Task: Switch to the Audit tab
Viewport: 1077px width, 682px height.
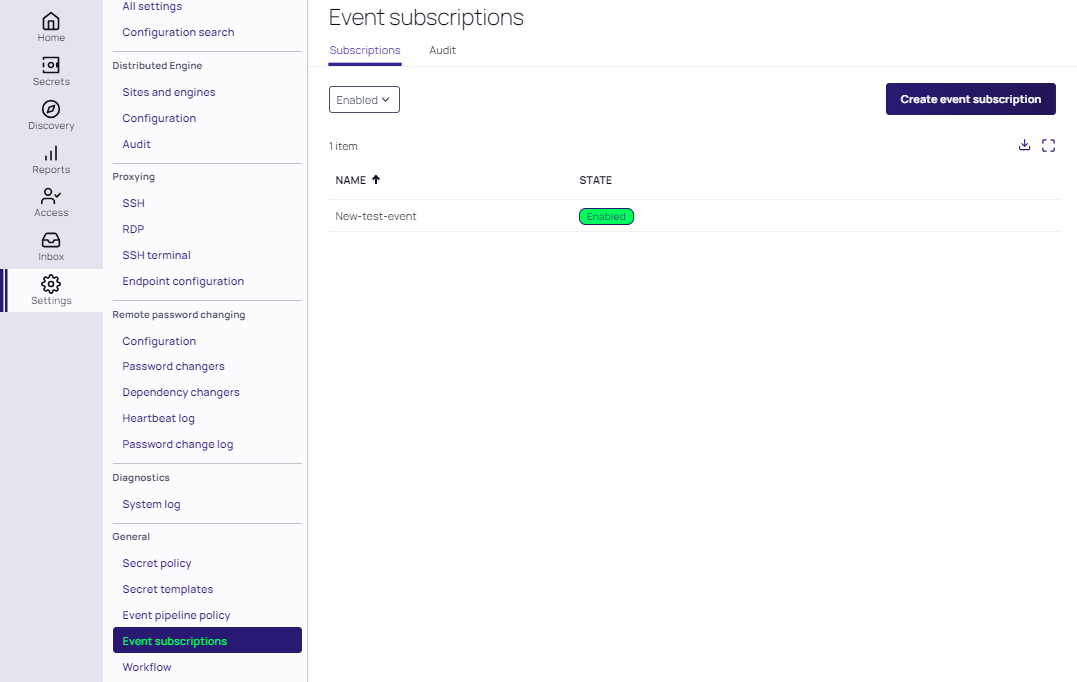Action: [442, 50]
